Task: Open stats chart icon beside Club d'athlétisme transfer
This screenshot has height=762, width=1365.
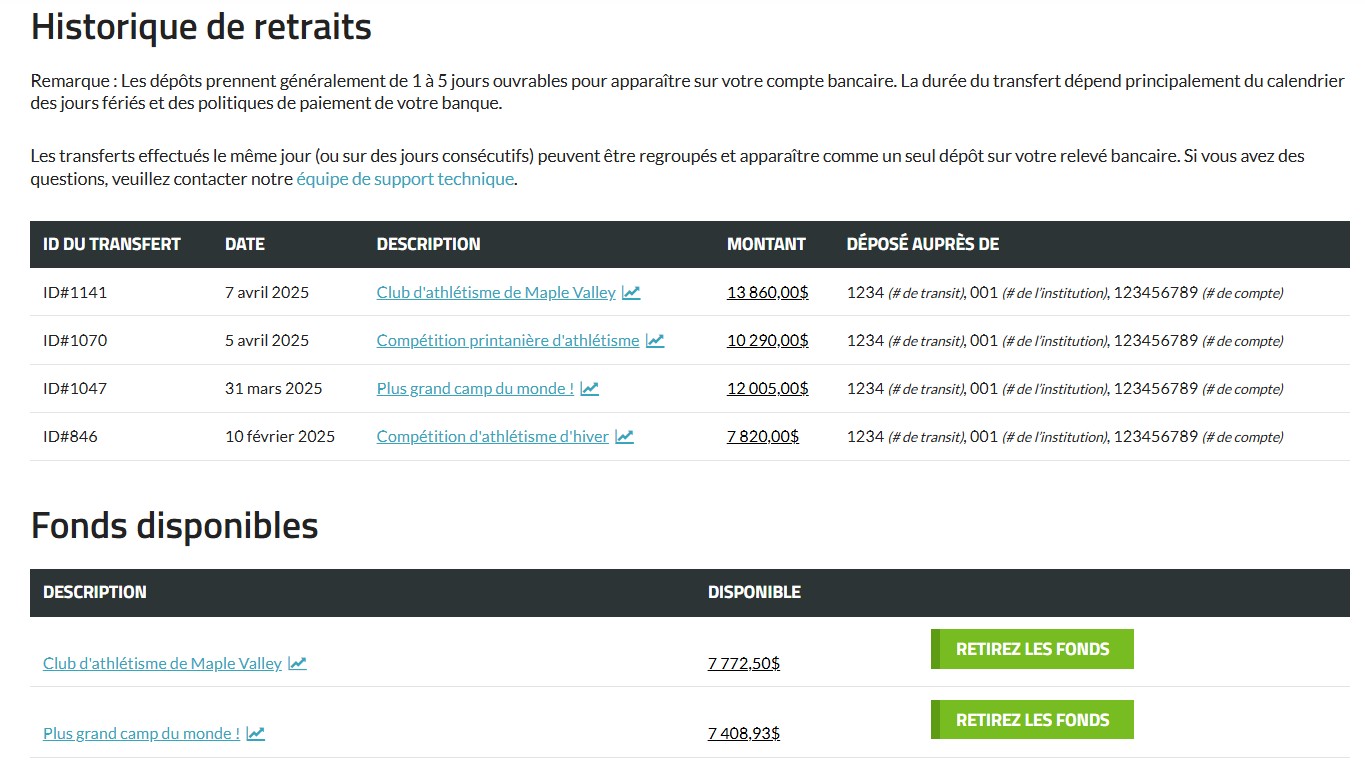Action: [x=631, y=293]
